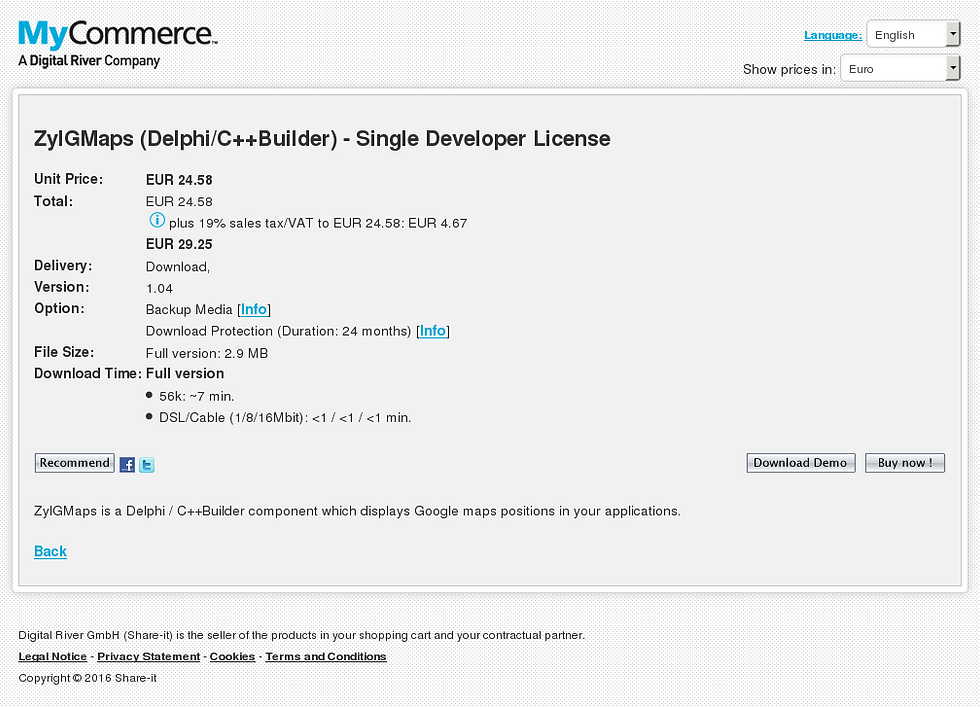Click the '56k: ~7 min.' entry
This screenshot has height=707, width=980.
pyautogui.click(x=197, y=396)
